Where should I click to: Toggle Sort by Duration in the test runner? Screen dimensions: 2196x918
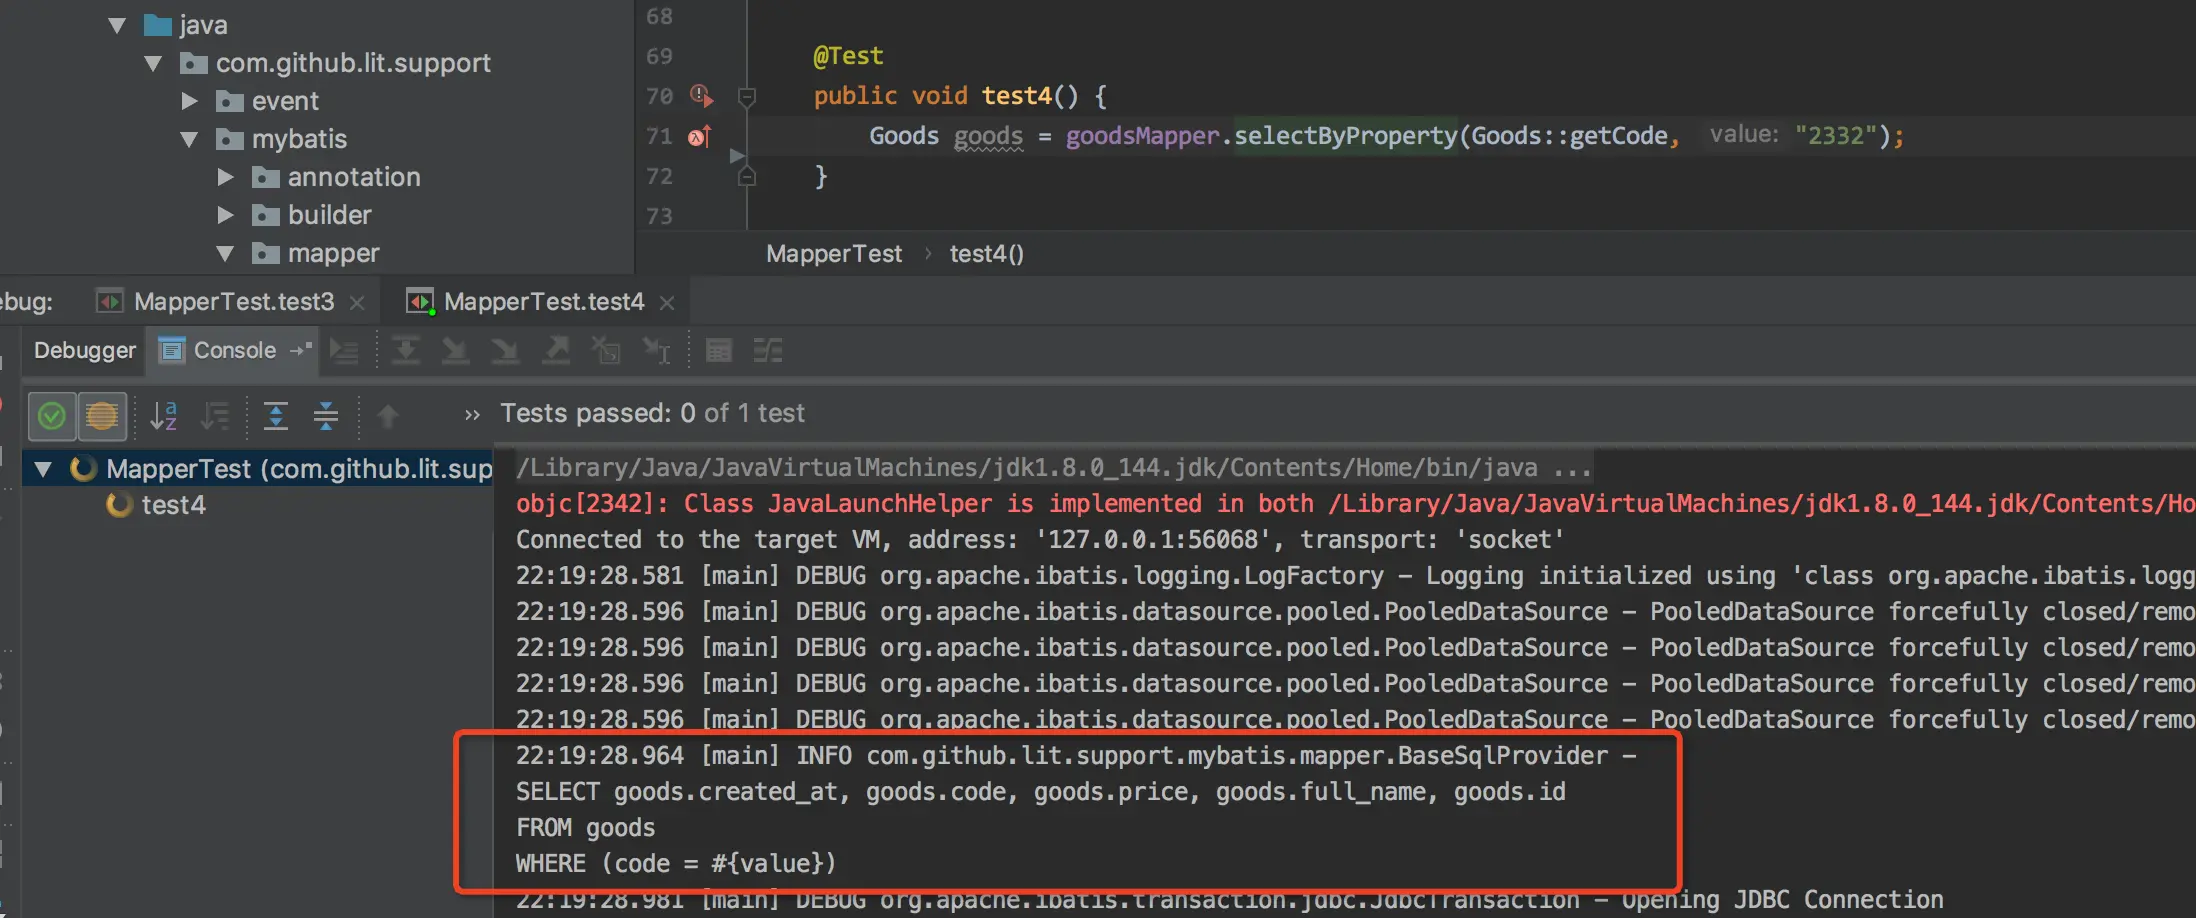tap(215, 415)
